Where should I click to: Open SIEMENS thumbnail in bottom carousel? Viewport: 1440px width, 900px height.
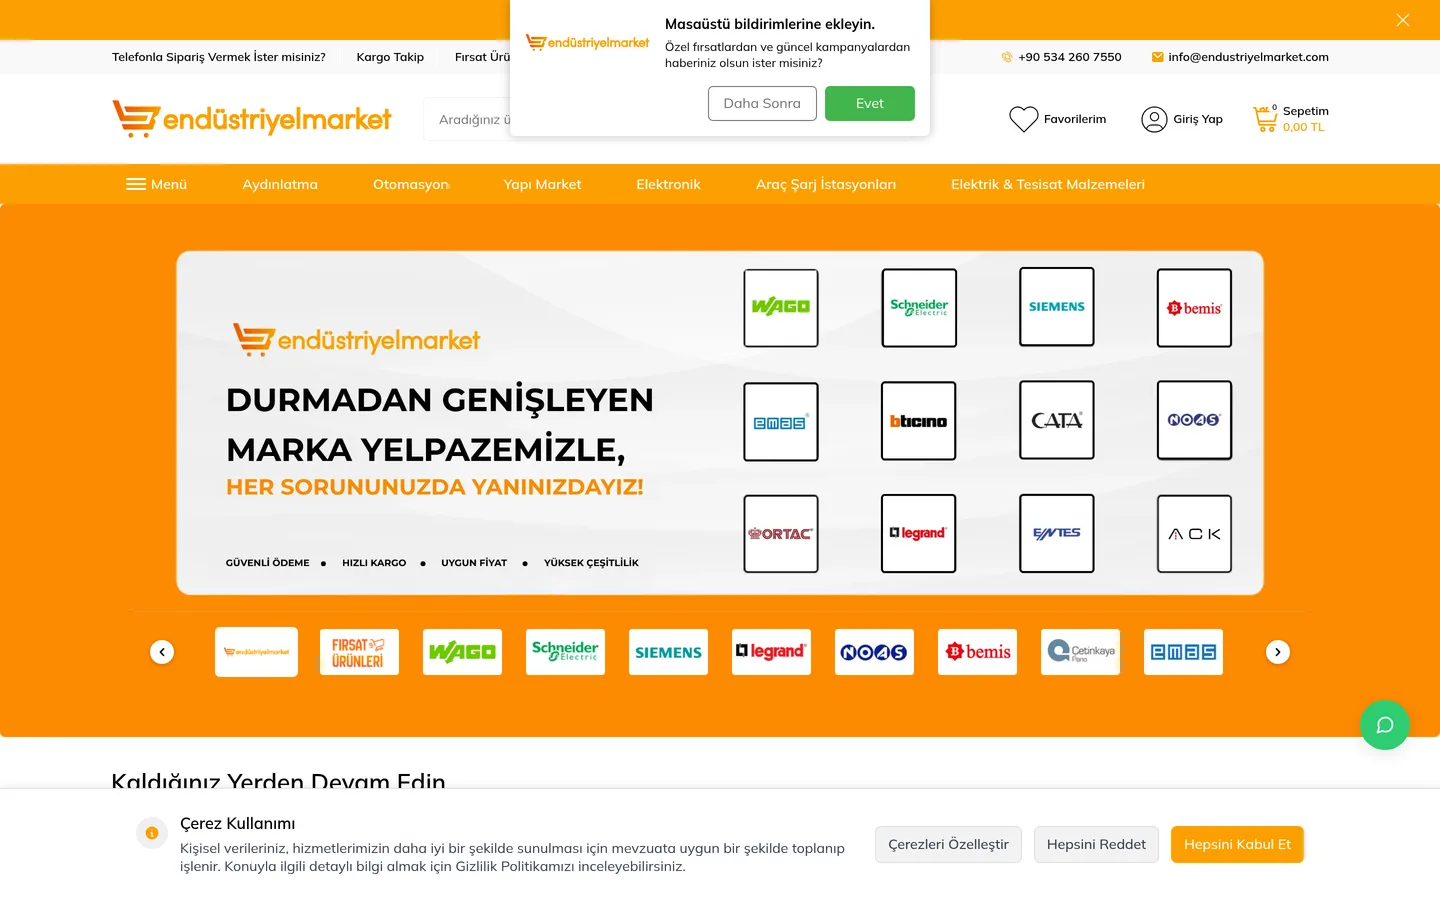[668, 652]
